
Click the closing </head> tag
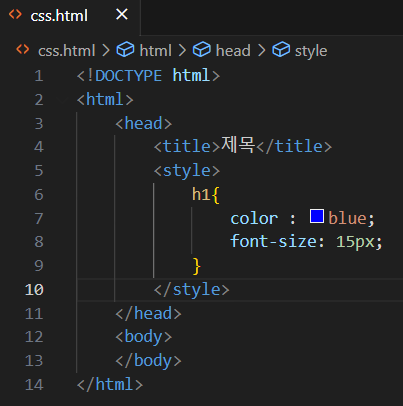tap(149, 314)
